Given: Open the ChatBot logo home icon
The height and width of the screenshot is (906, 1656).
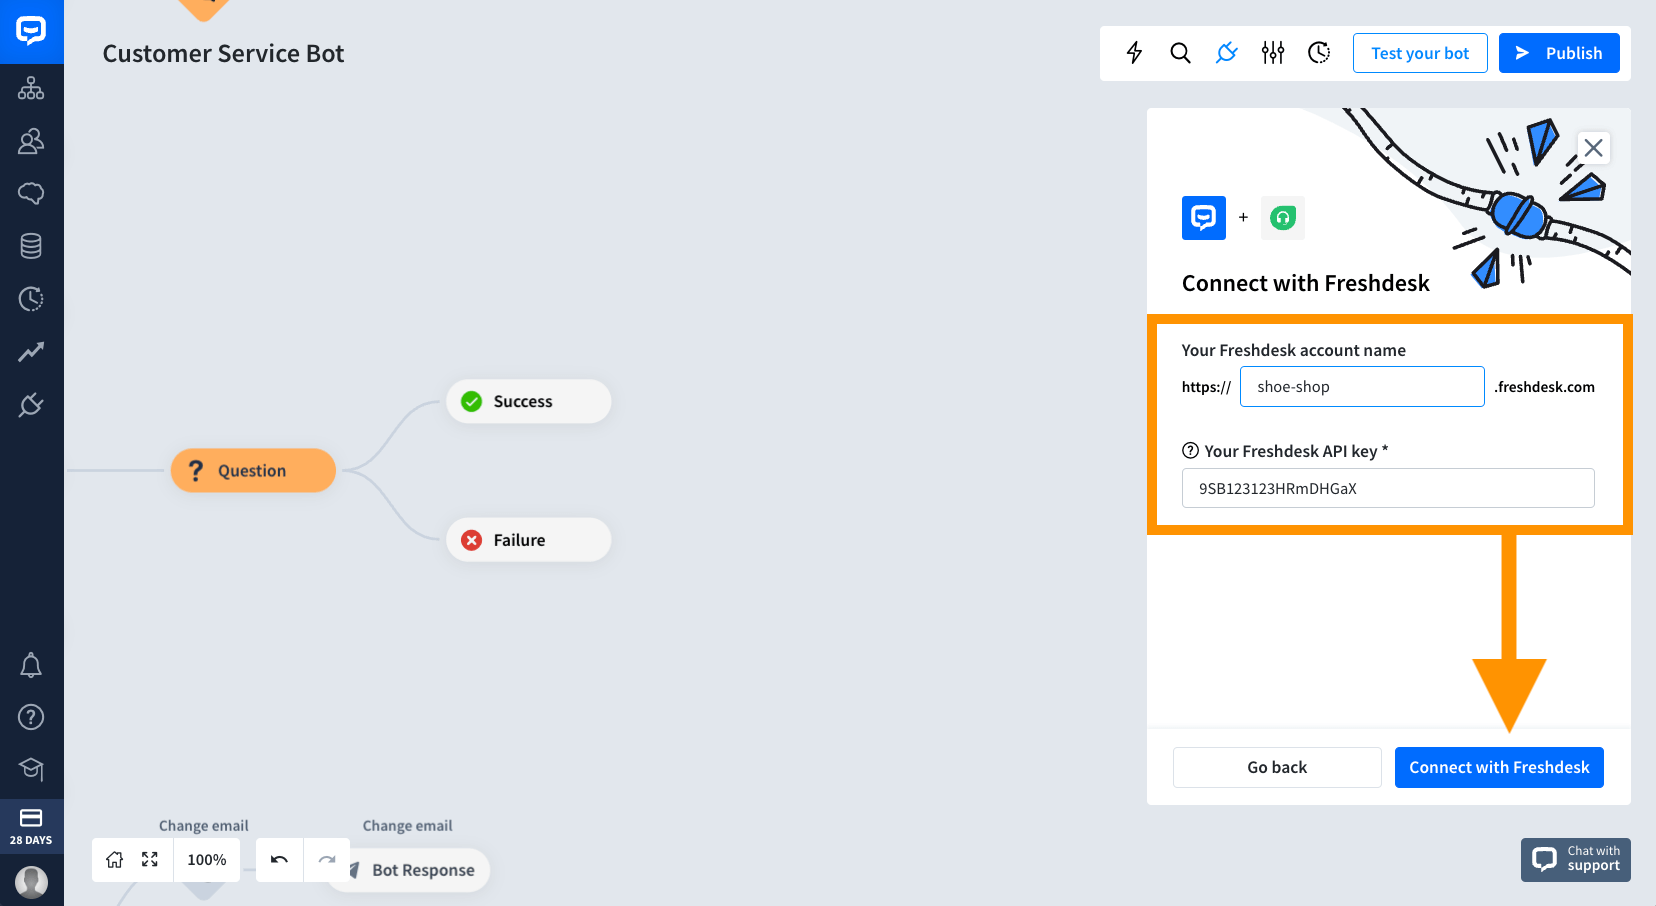Looking at the screenshot, I should pos(31,31).
